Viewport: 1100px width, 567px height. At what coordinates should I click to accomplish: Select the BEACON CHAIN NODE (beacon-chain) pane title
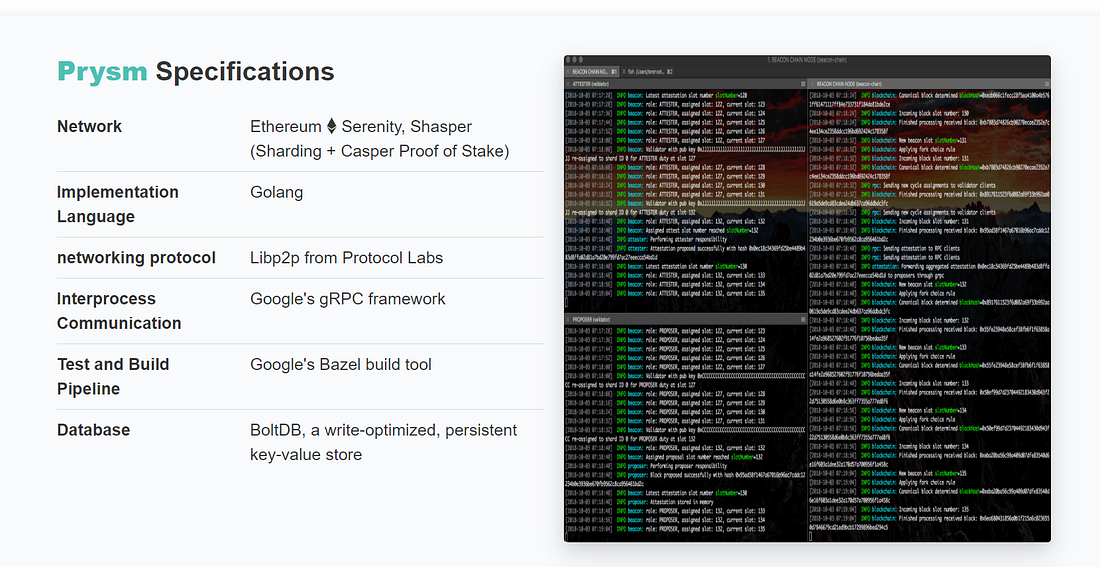click(849, 84)
